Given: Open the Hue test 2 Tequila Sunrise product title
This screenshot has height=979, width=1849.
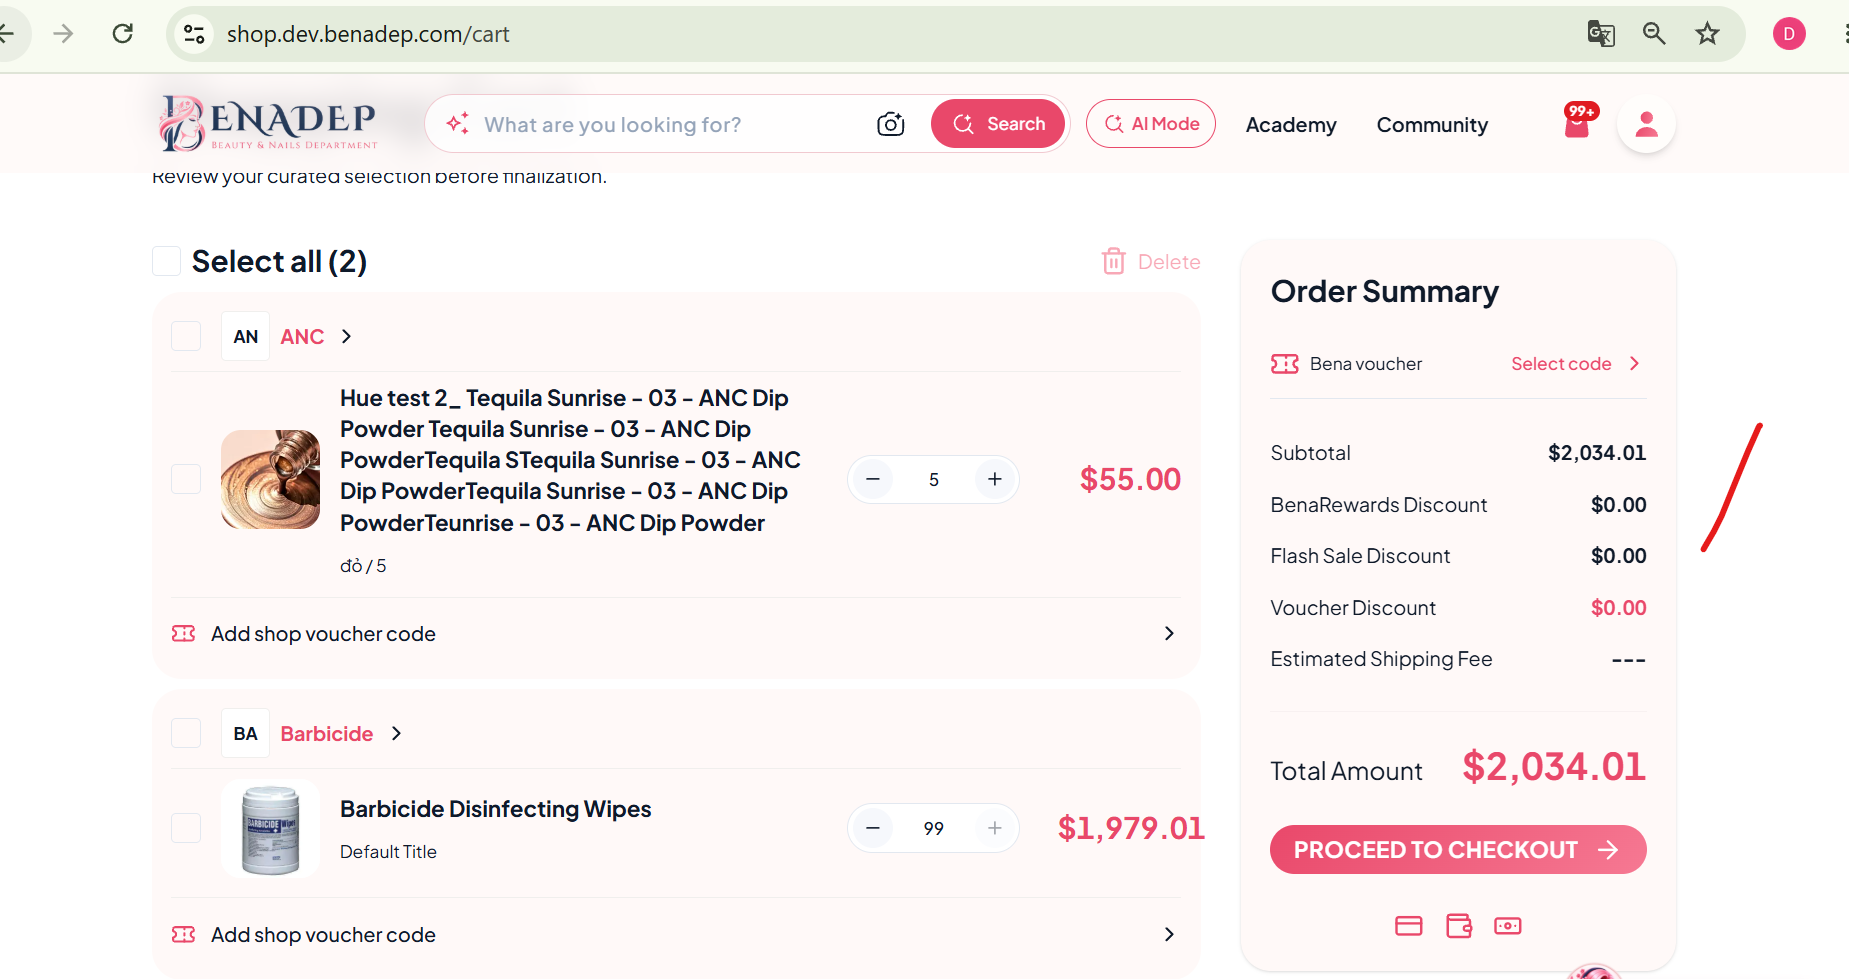Looking at the screenshot, I should click(x=570, y=460).
